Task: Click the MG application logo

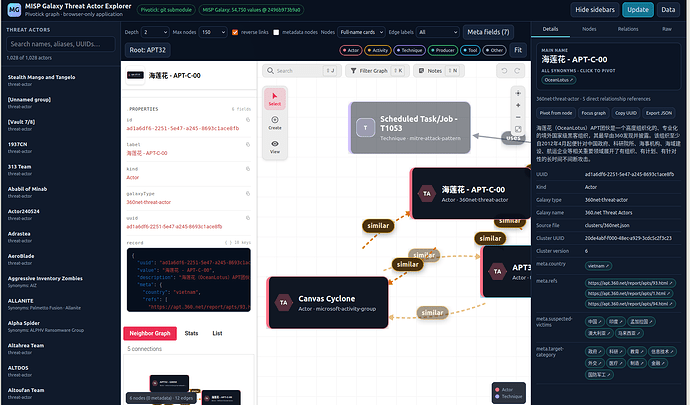Action: tap(14, 10)
